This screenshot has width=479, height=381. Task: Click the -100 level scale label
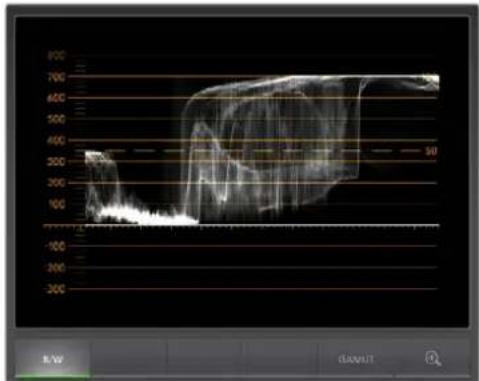pos(55,247)
